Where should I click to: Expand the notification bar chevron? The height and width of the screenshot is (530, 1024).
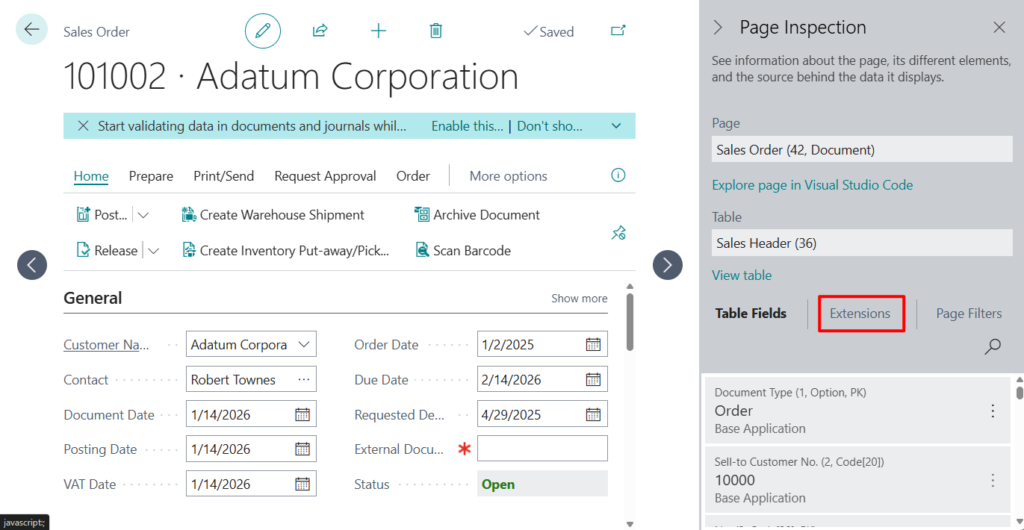pyautogui.click(x=616, y=126)
